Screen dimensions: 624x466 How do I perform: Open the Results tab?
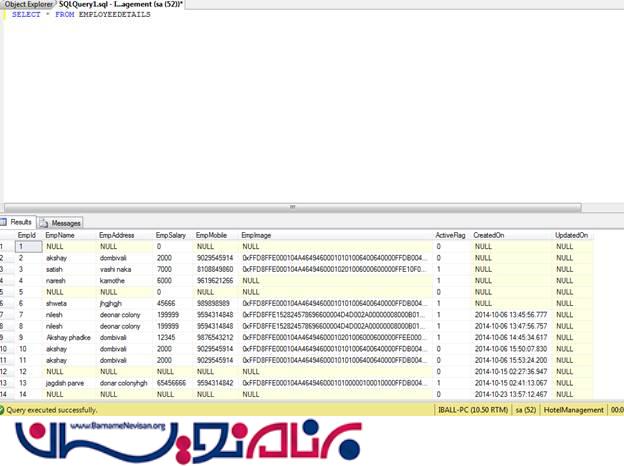point(20,223)
